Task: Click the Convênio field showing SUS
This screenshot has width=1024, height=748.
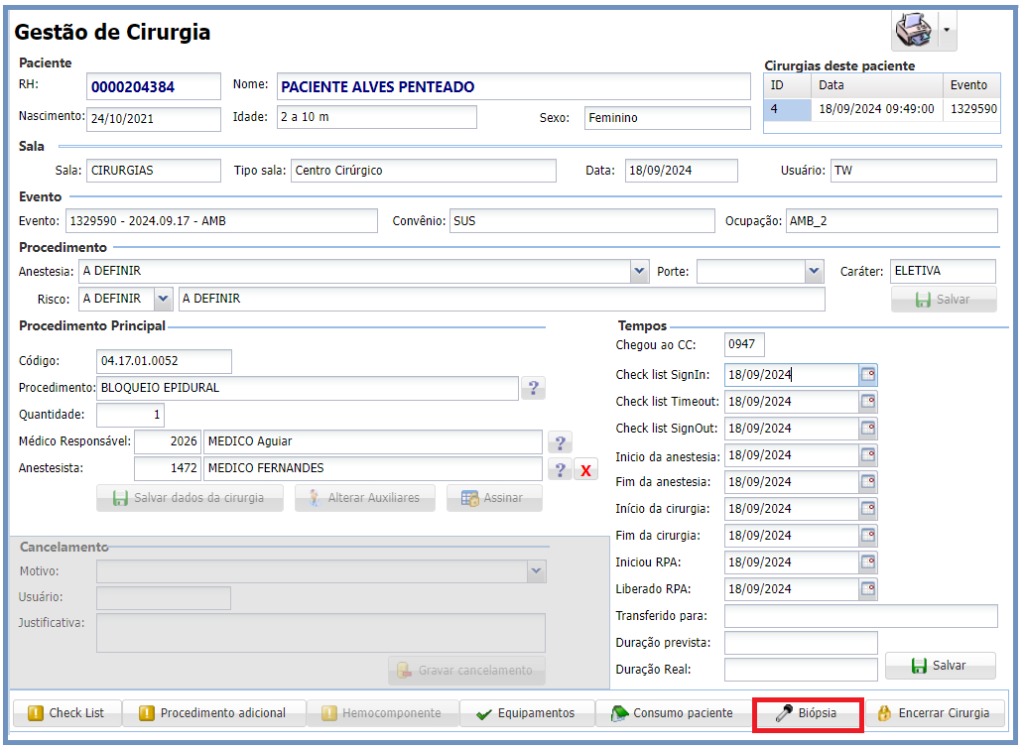Action: point(582,221)
